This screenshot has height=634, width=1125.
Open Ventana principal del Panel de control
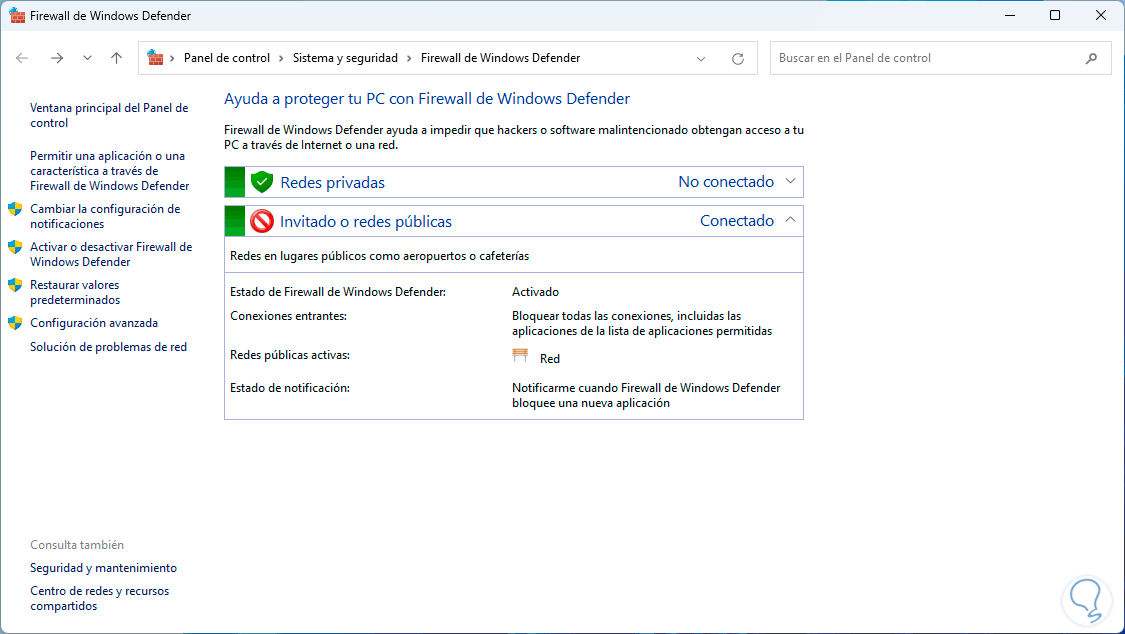pos(109,115)
